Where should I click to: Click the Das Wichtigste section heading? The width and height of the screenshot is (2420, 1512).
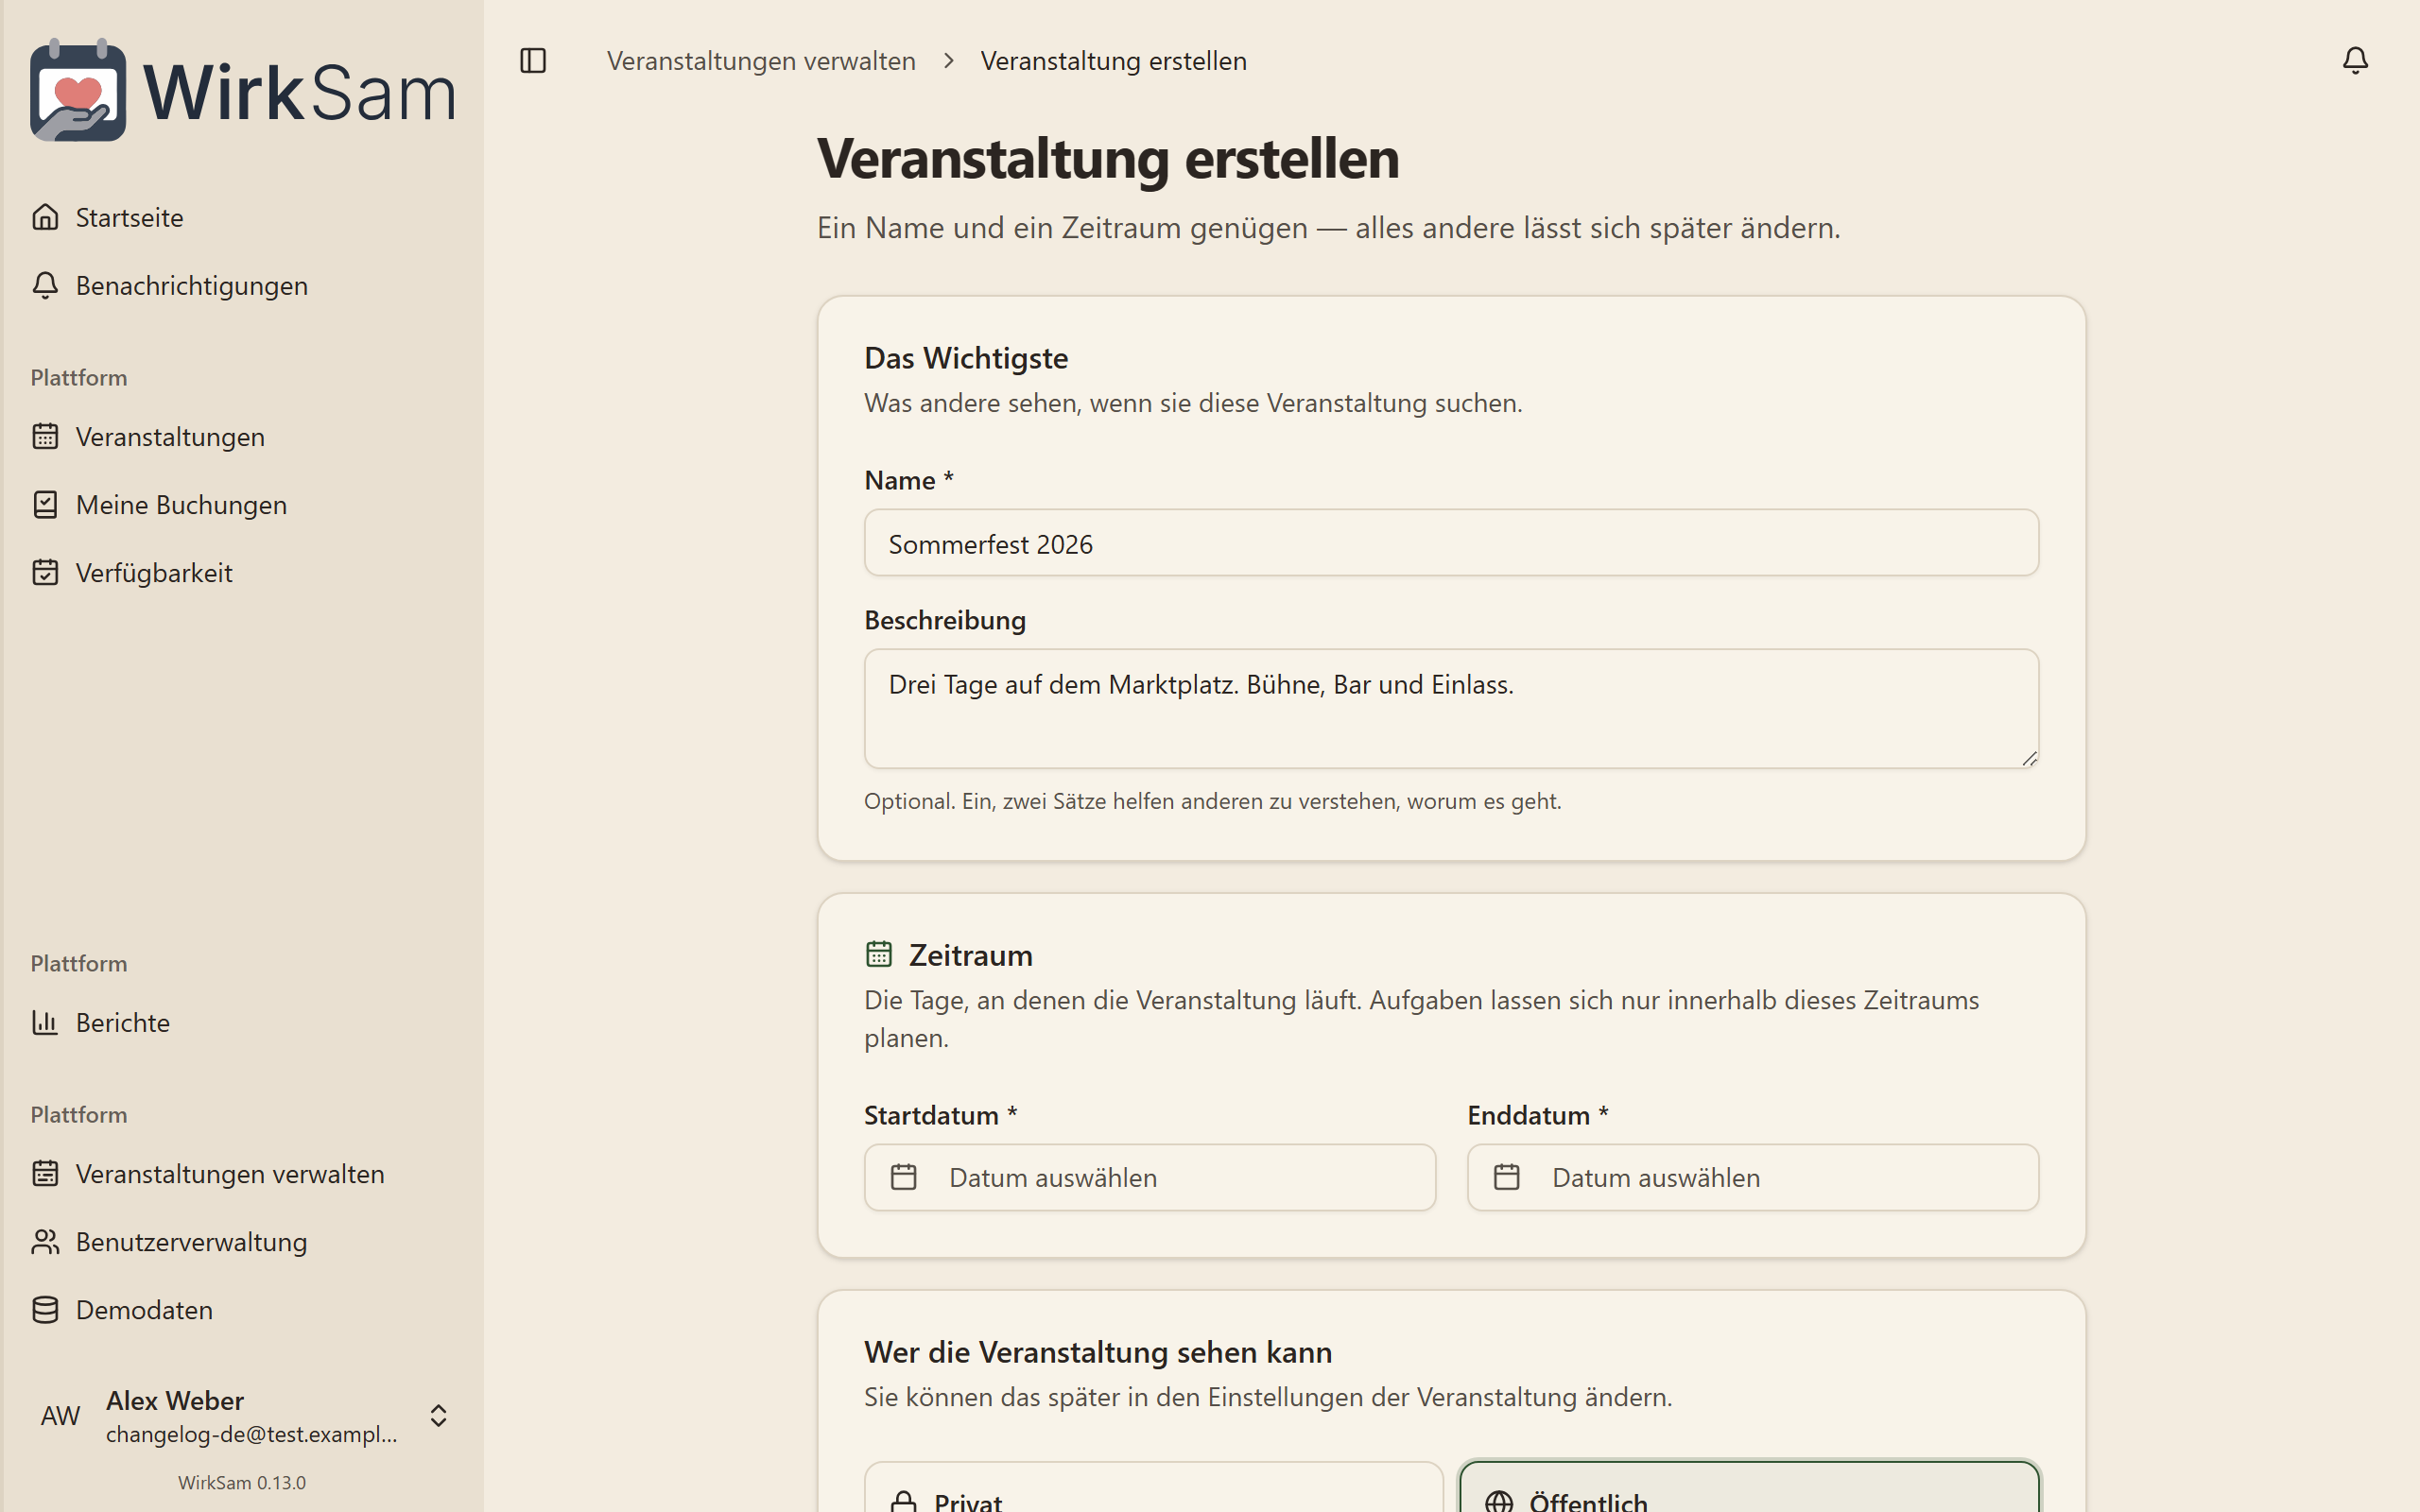tap(966, 357)
